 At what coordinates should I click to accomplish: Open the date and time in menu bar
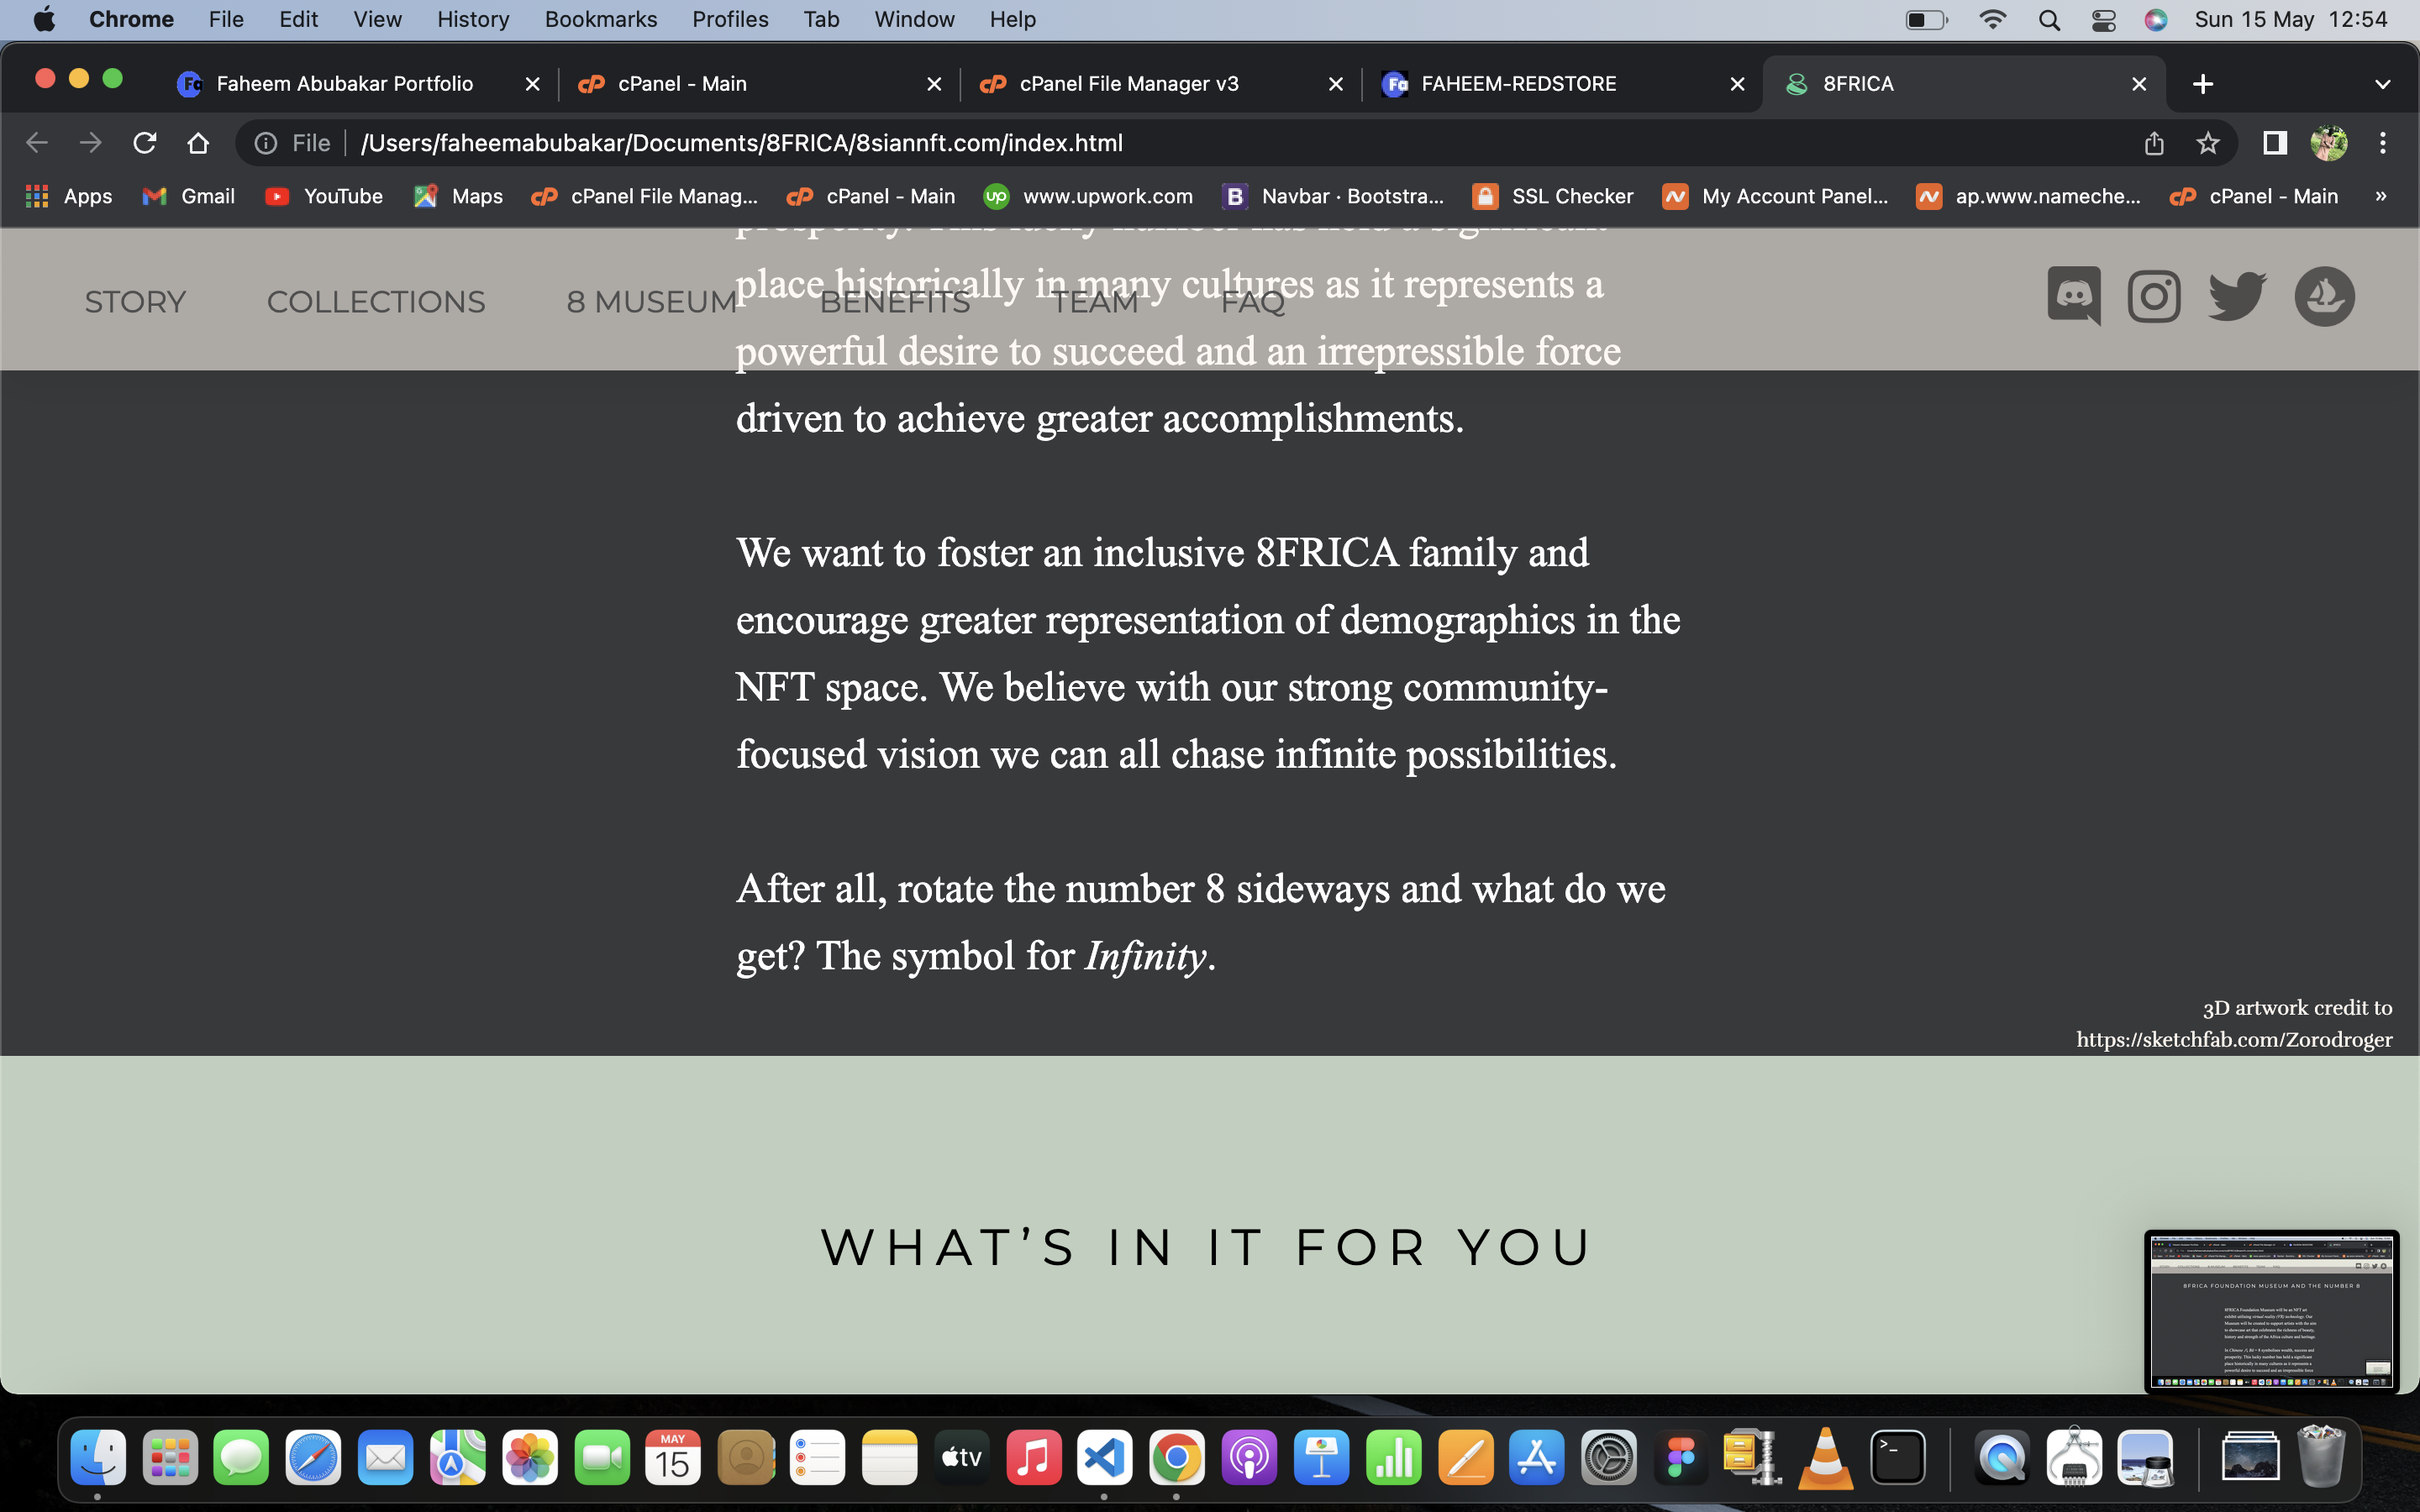click(2291, 20)
